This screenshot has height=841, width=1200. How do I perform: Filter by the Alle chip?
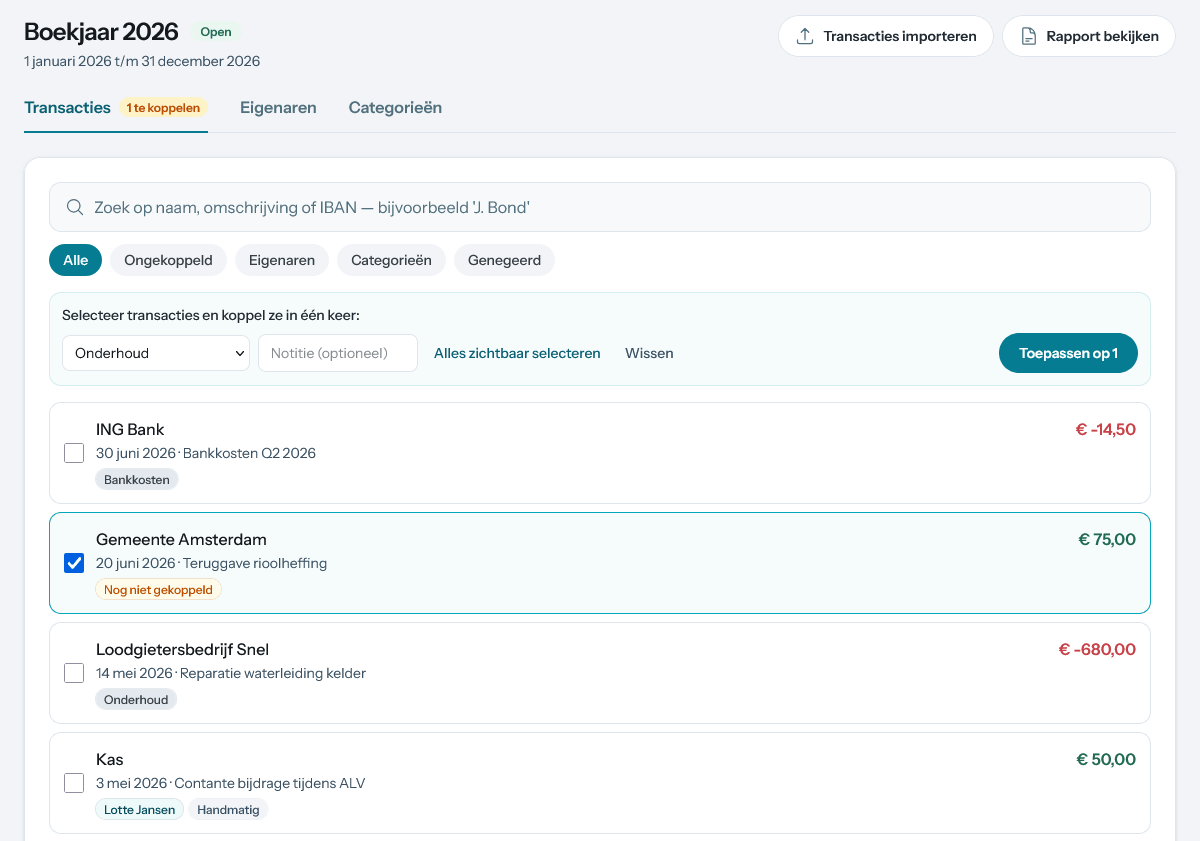75,260
